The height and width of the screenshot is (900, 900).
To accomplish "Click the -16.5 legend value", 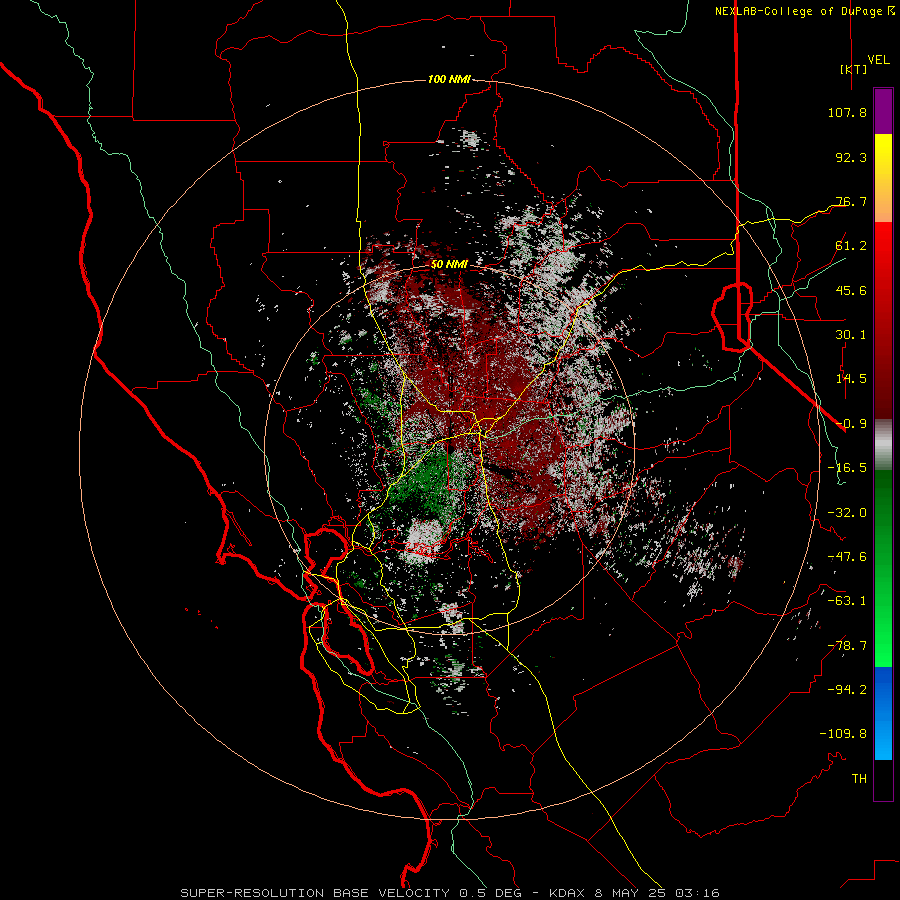I will (x=847, y=468).
